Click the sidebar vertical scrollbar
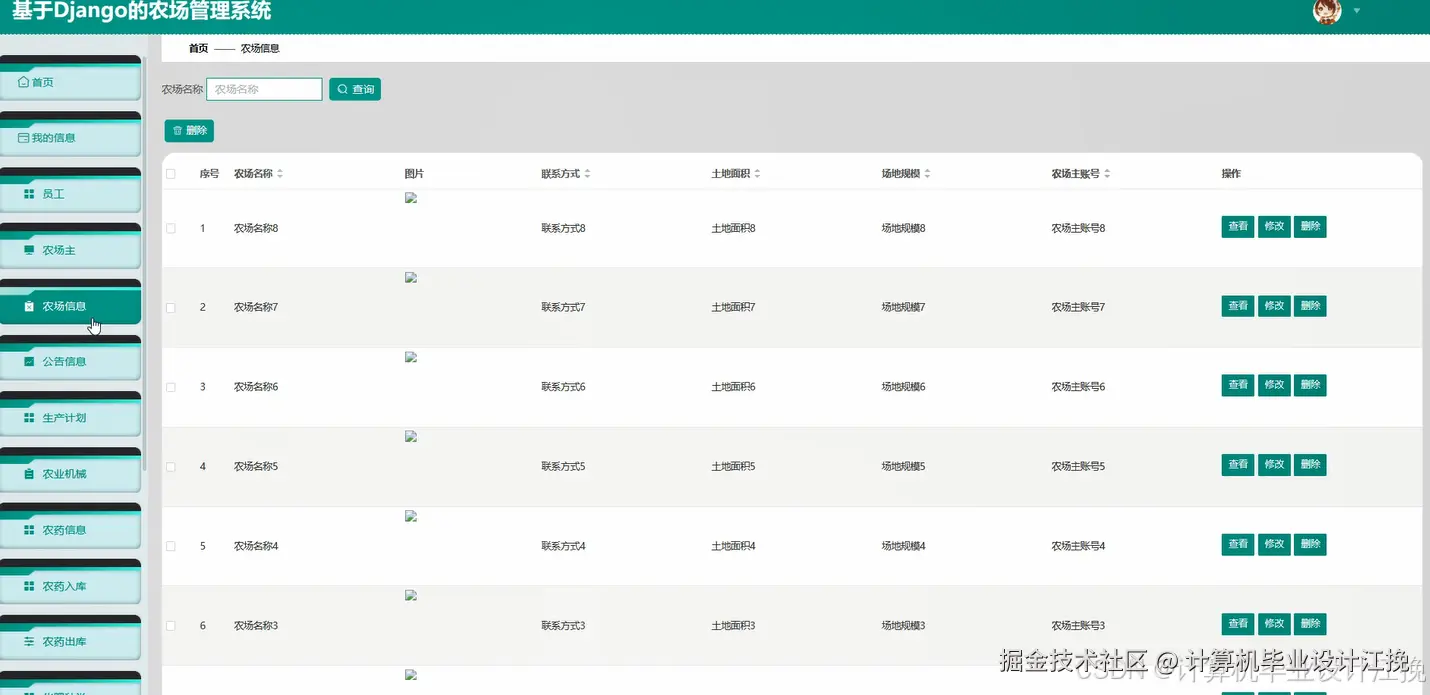This screenshot has height=695, width=1430. pyautogui.click(x=146, y=265)
